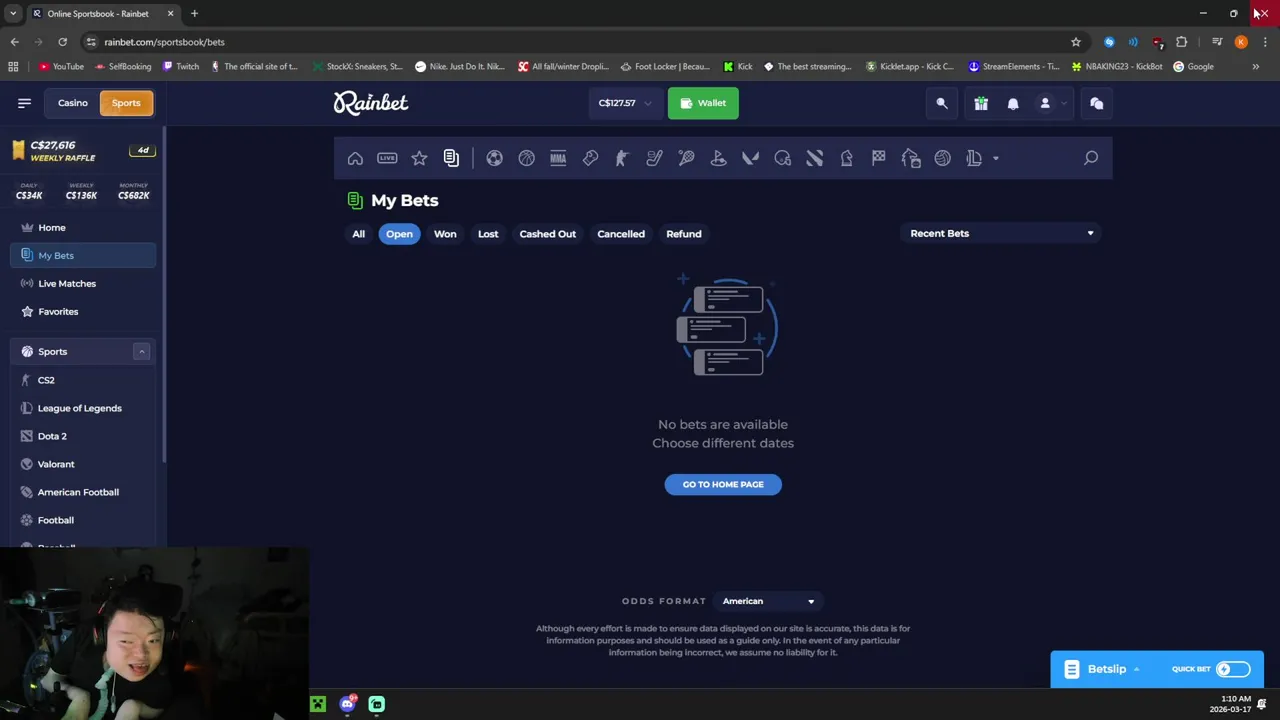1280x720 pixels.
Task: Change odds format from American
Action: tap(767, 601)
